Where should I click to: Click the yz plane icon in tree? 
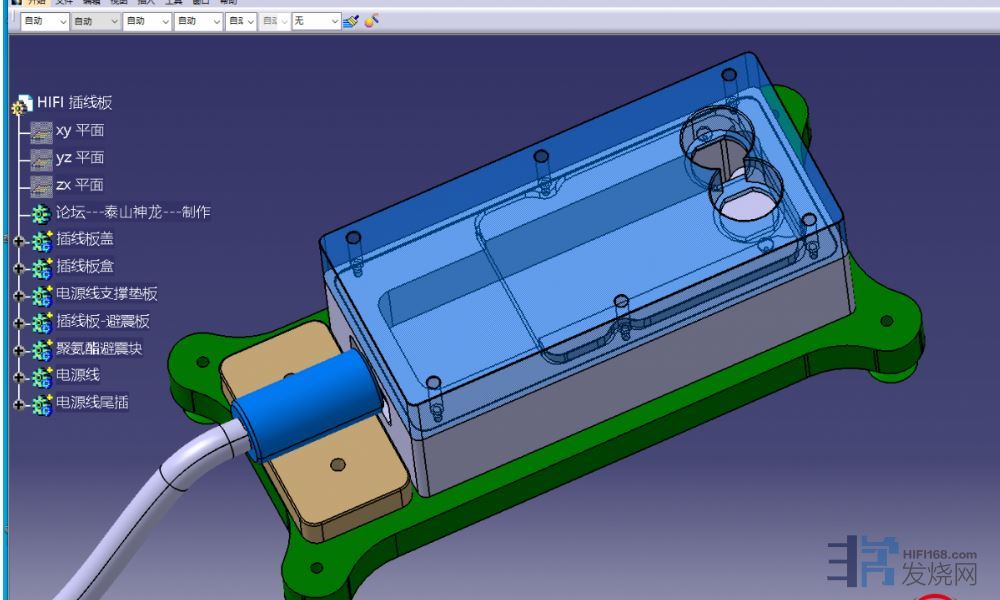41,158
